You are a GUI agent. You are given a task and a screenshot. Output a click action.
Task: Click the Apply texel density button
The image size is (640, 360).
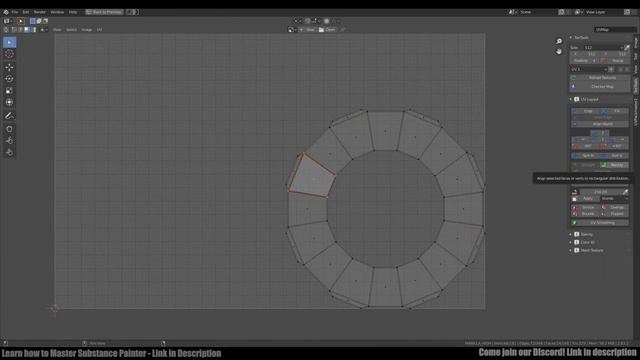585,199
